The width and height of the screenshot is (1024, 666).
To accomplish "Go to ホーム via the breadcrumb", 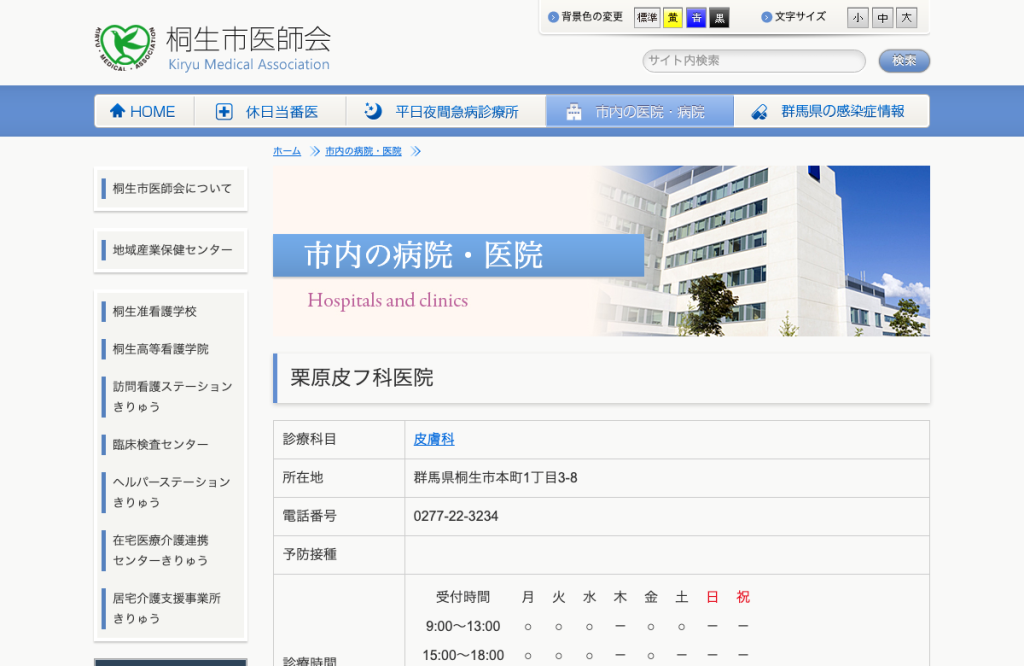I will point(287,151).
